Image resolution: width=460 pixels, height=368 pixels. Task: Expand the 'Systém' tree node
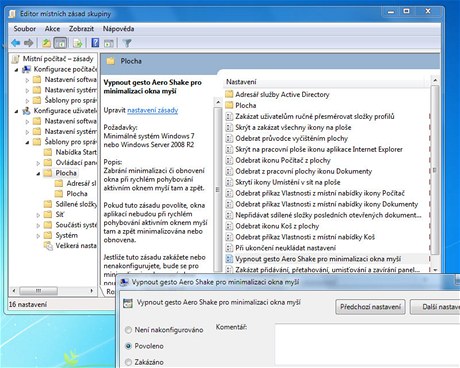tap(38, 236)
